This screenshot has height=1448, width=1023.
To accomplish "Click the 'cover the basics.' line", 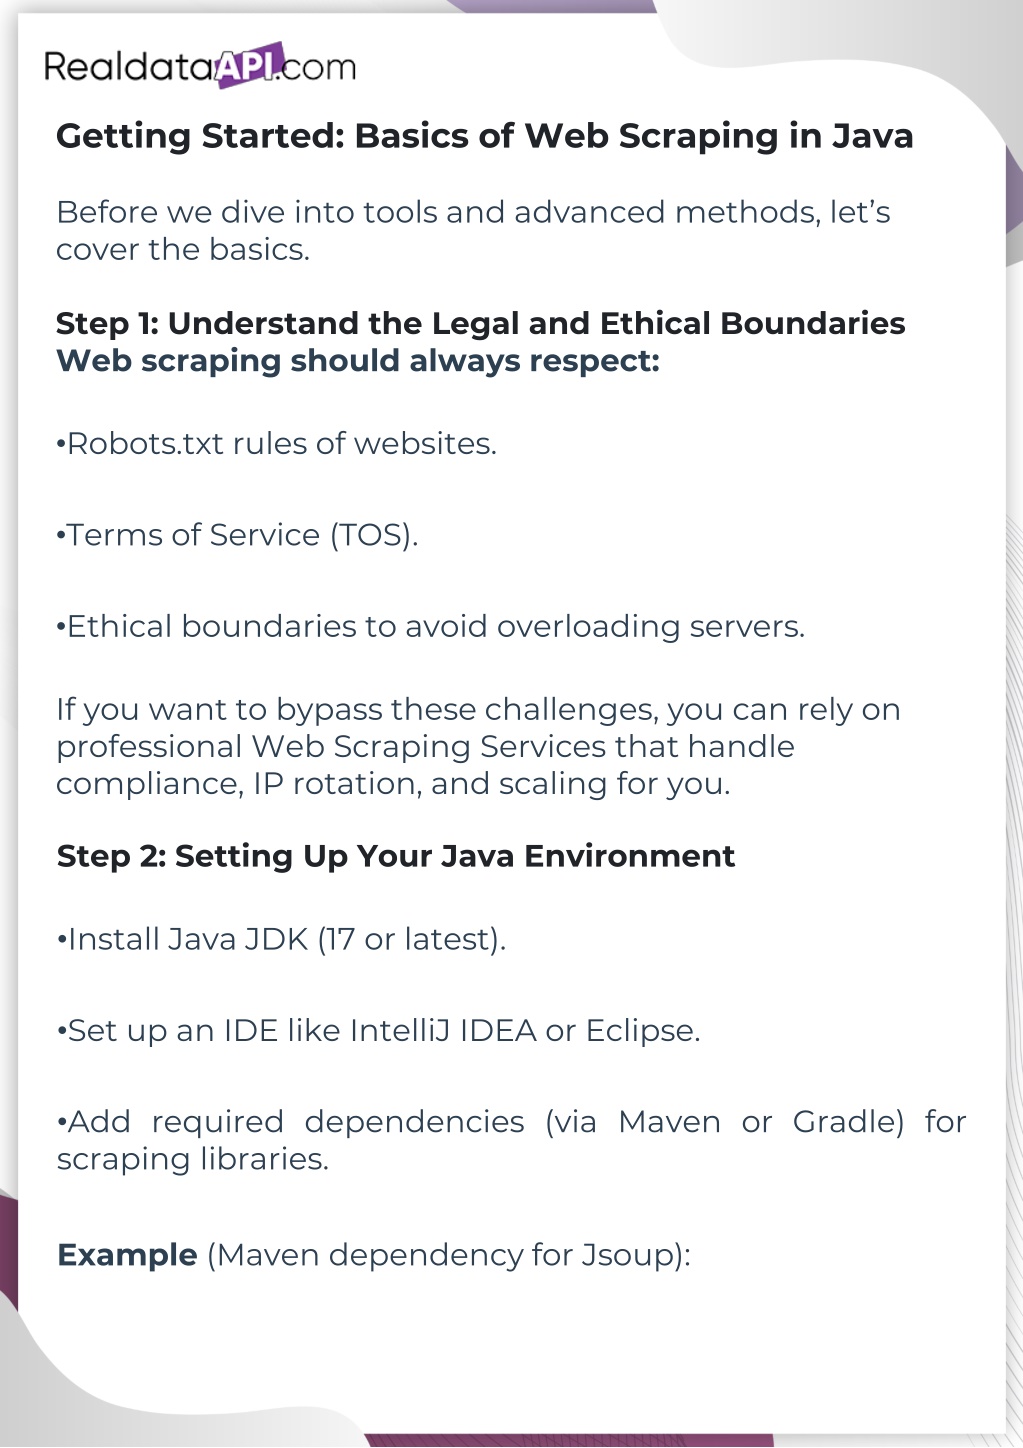I will point(182,249).
